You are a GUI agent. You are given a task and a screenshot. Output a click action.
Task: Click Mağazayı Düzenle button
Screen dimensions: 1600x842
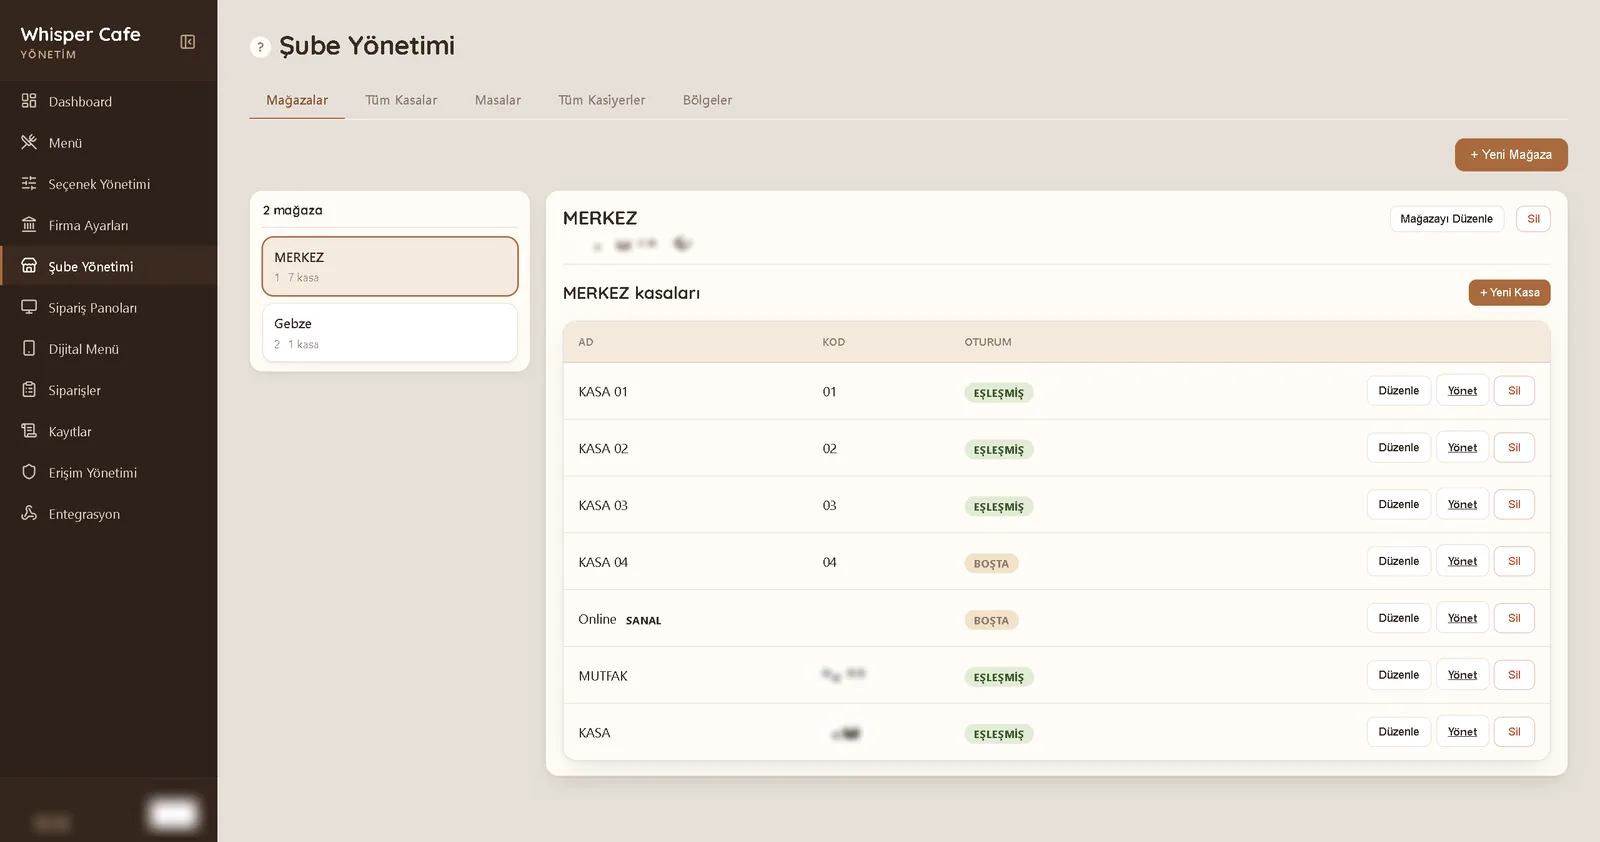(1446, 219)
